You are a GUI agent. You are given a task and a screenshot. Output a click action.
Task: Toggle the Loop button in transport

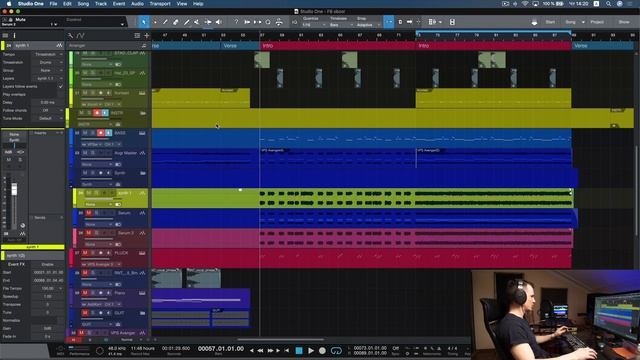(x=336, y=350)
